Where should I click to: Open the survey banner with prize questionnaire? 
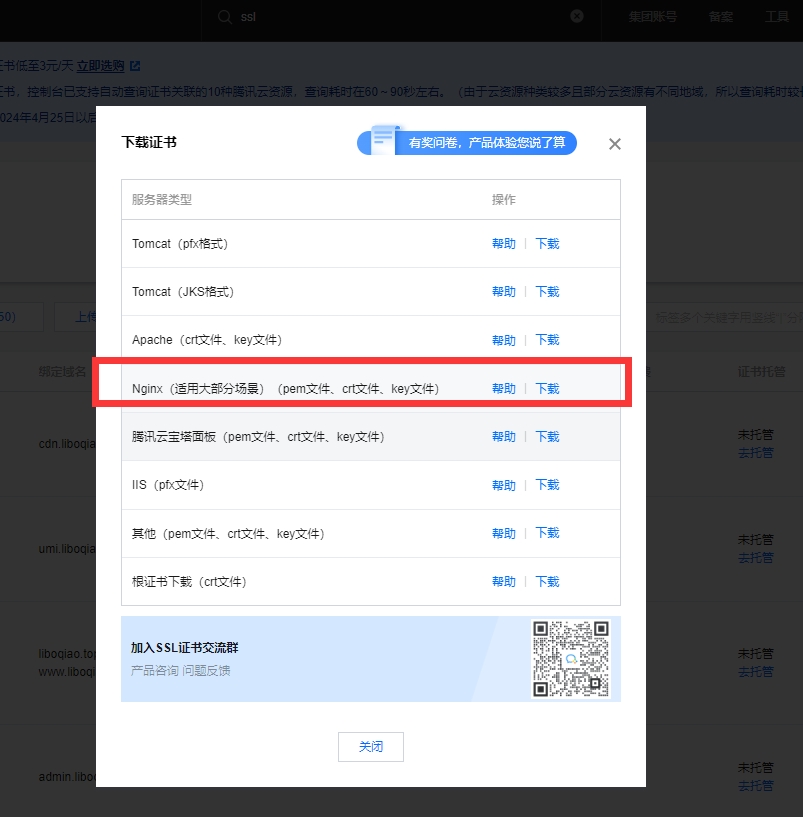pyautogui.click(x=467, y=142)
